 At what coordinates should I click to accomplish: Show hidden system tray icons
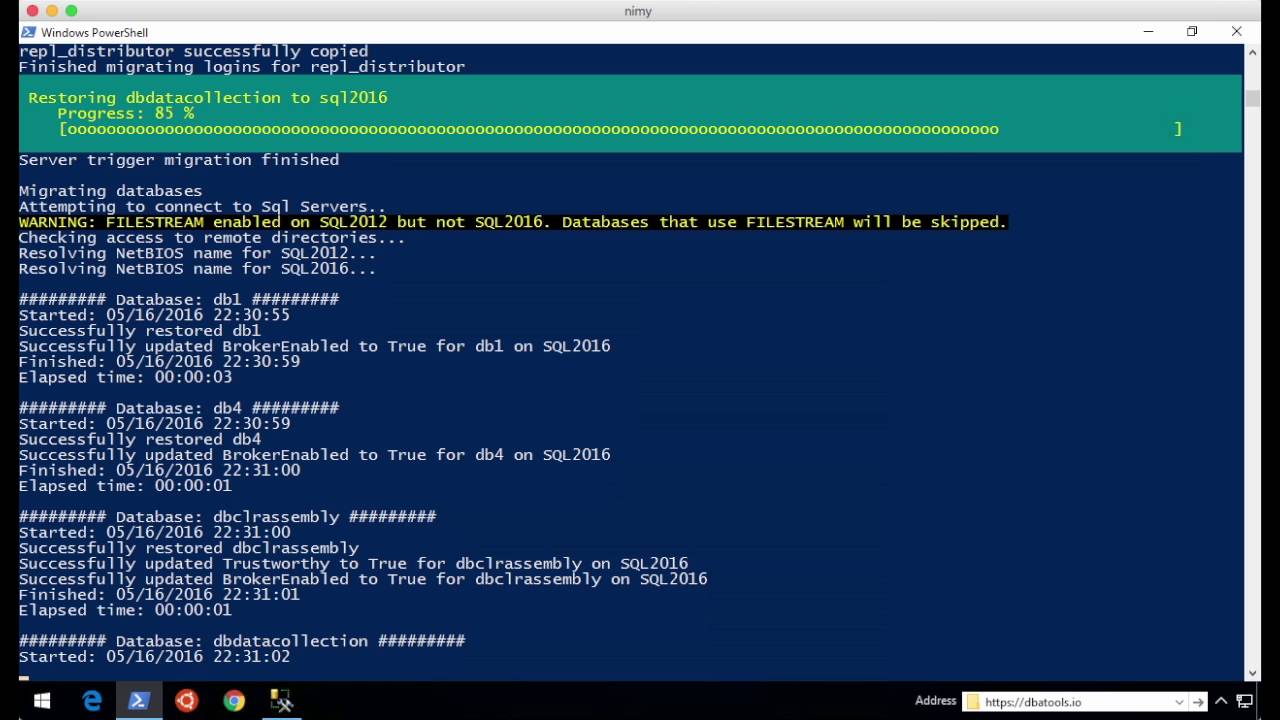pyautogui.click(x=1223, y=702)
